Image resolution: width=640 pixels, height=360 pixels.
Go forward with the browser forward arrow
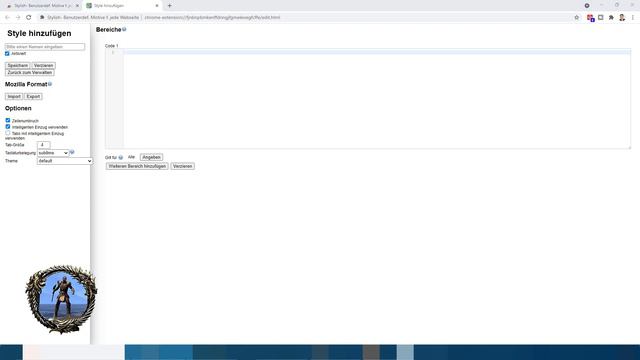coord(18,18)
